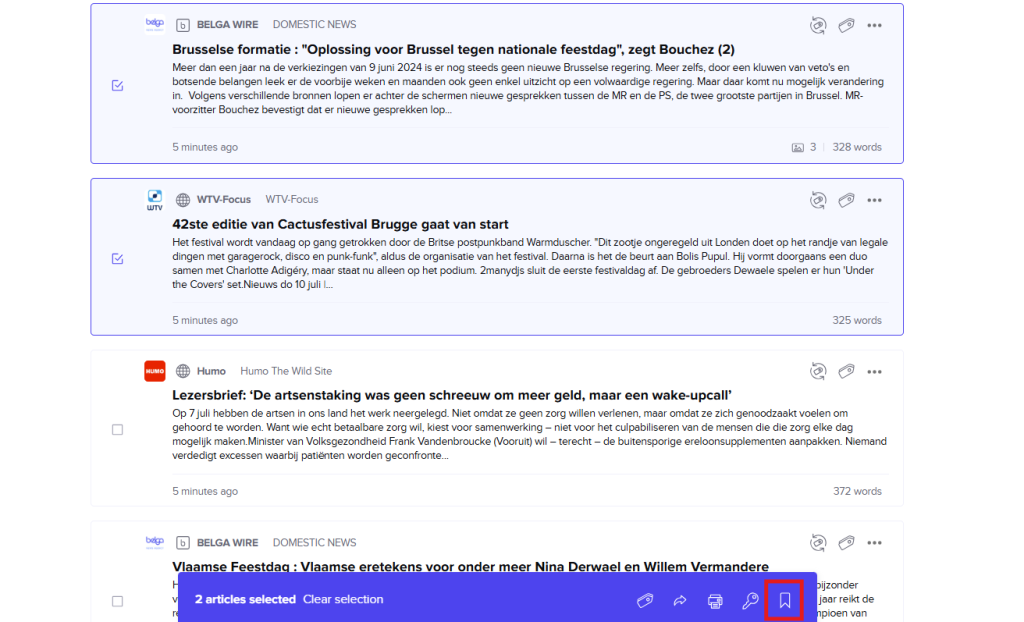Share selected articles with the arrow icon
This screenshot has height=622, width=1024.
click(680, 600)
